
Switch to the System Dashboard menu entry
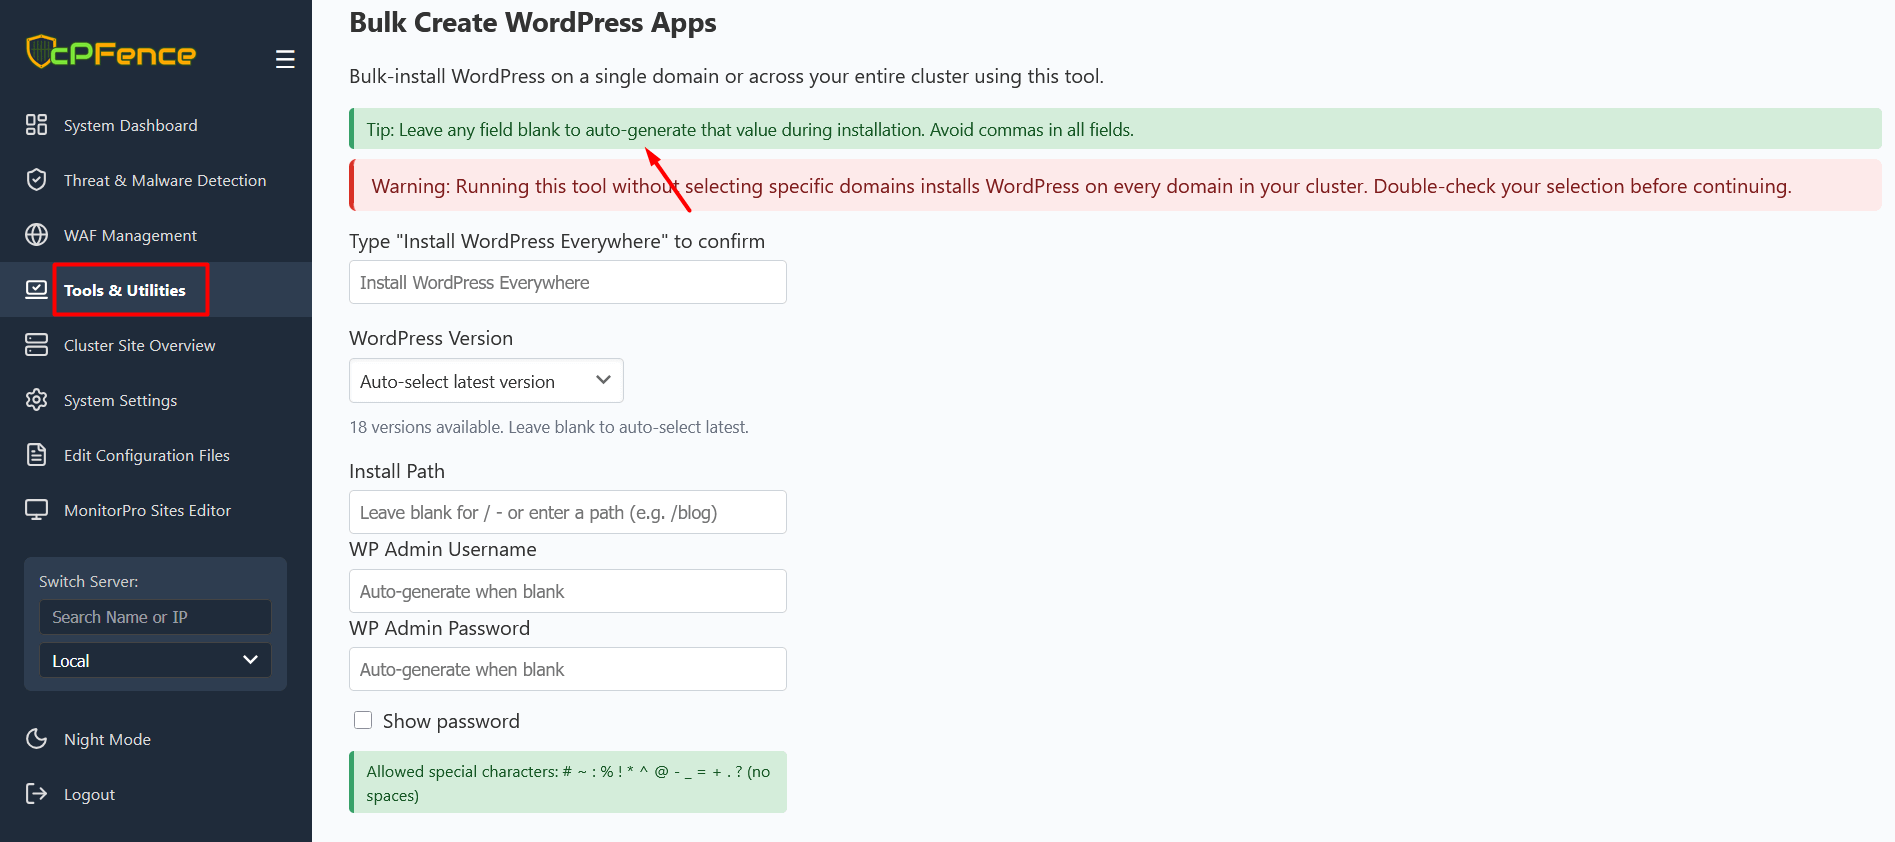tap(130, 124)
